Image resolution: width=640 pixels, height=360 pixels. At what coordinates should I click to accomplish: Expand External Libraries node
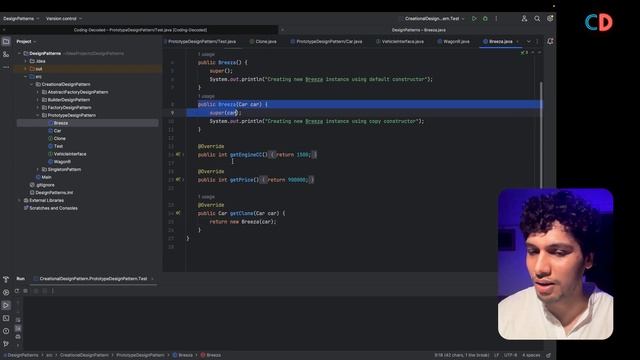point(19,200)
